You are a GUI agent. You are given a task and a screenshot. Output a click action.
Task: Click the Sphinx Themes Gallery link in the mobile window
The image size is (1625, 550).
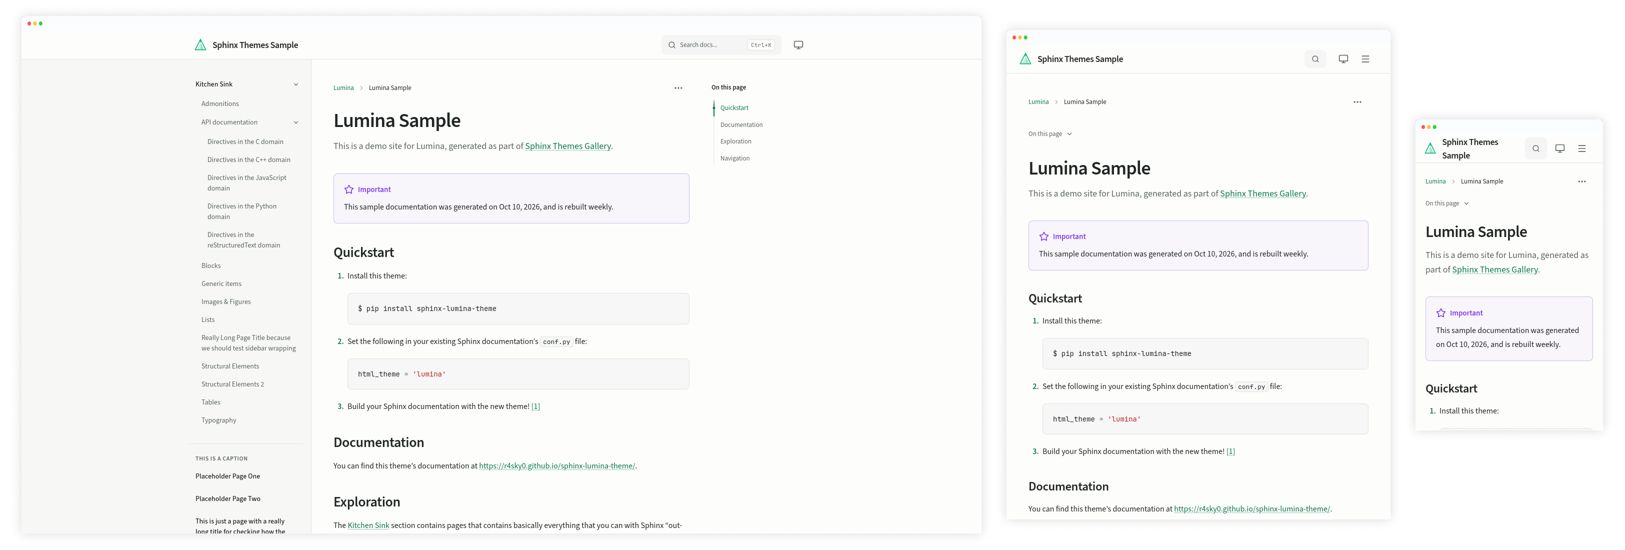(x=1495, y=270)
